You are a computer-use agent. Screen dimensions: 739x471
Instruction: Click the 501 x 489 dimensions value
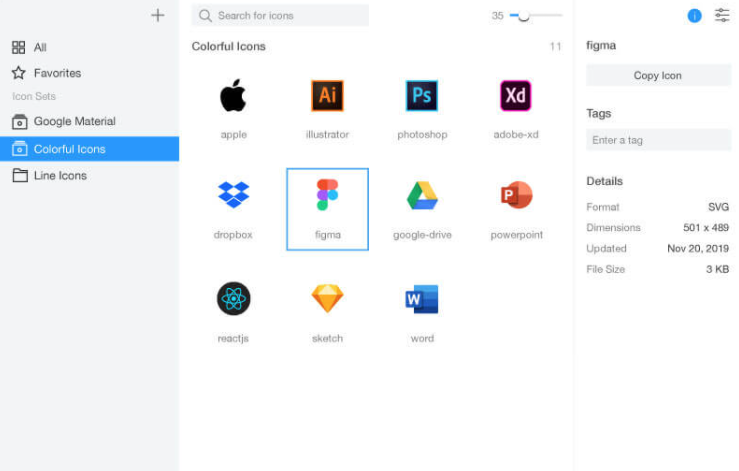click(706, 228)
